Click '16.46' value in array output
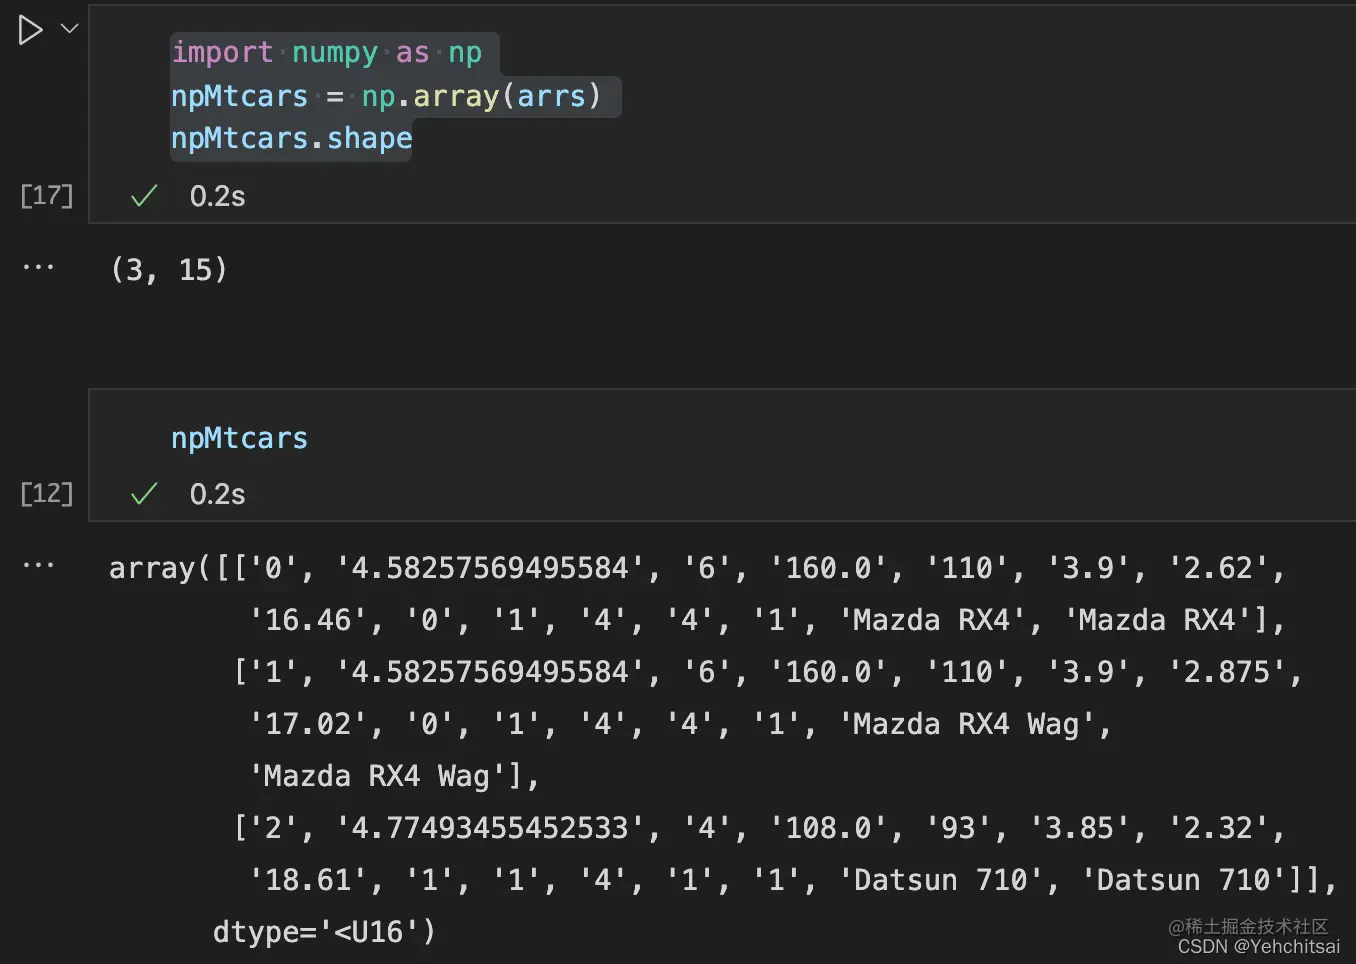 308,620
